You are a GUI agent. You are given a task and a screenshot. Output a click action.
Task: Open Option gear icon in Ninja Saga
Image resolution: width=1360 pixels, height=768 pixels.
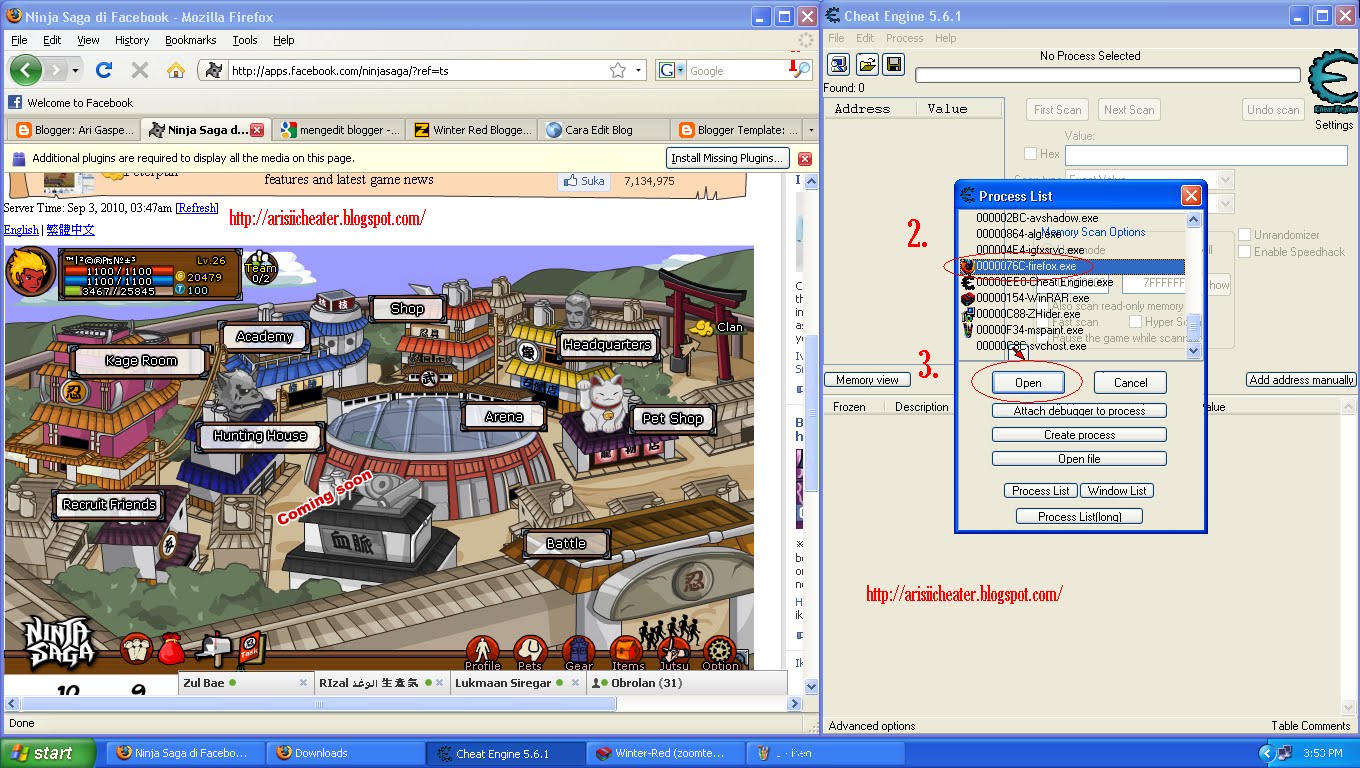(720, 653)
